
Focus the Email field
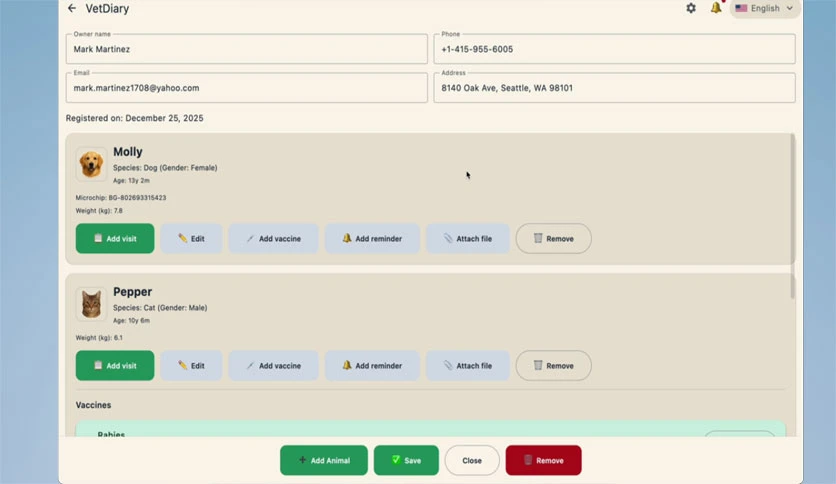[x=246, y=88]
